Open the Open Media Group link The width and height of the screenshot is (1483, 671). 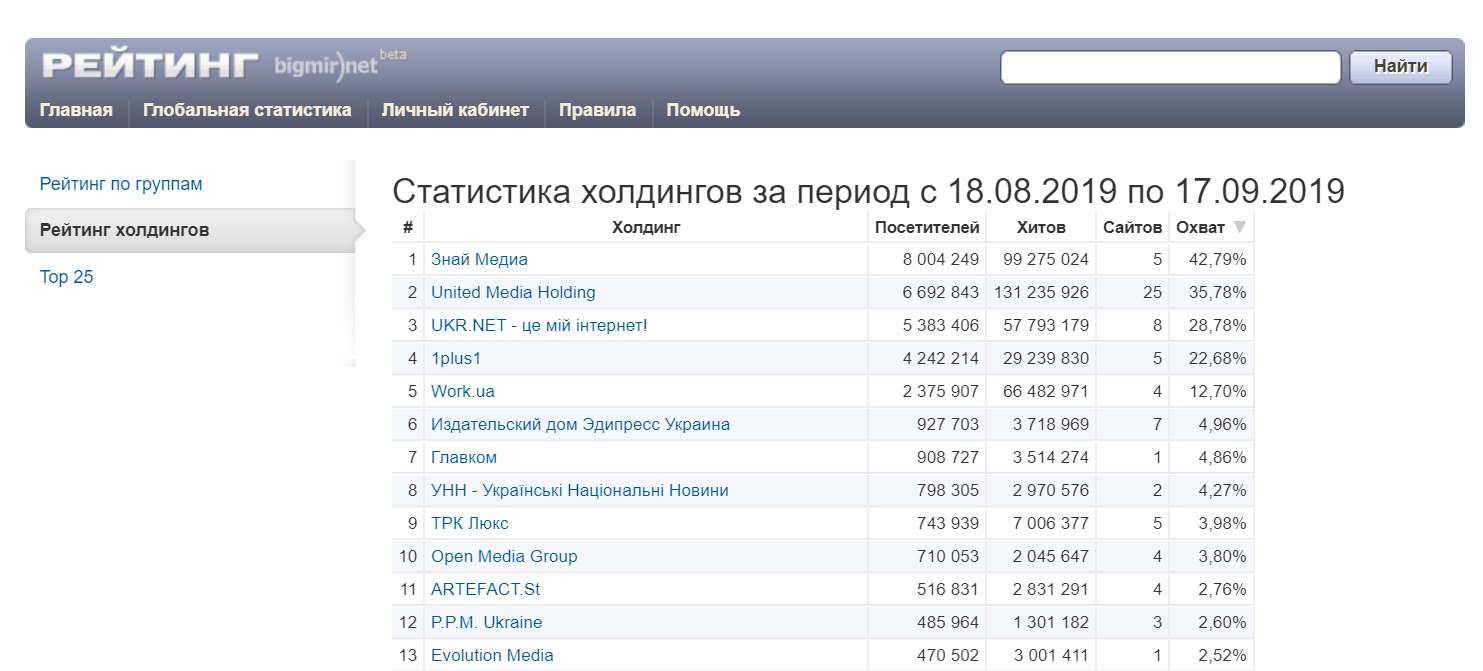504,556
